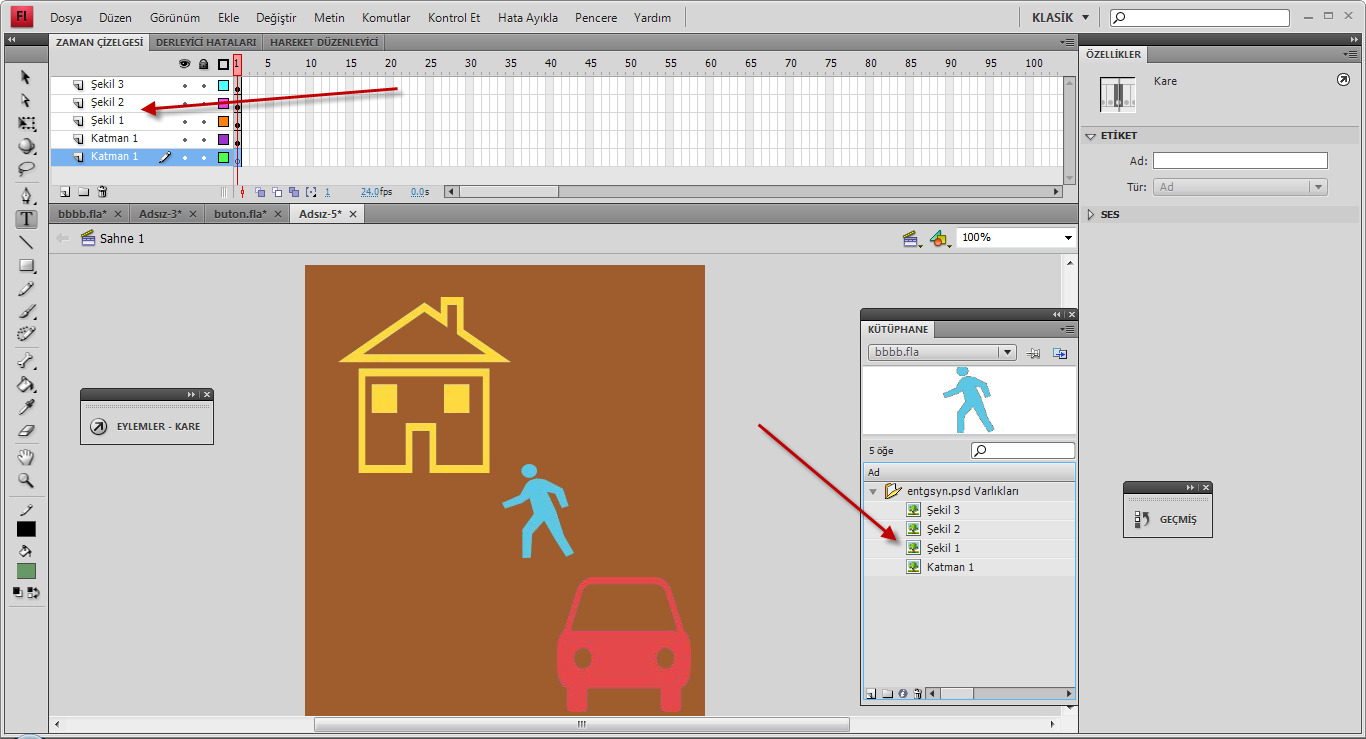Show all layers as outlines header

pos(223,64)
